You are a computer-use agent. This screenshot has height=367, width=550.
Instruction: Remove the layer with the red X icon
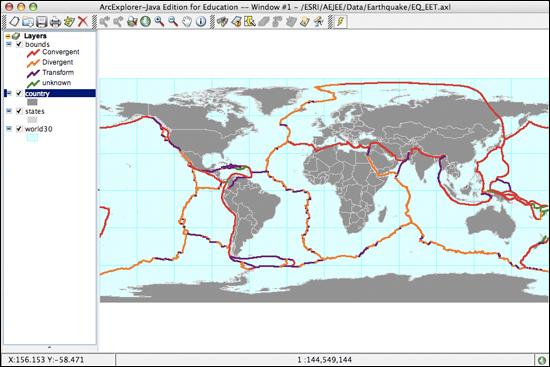tap(82, 22)
